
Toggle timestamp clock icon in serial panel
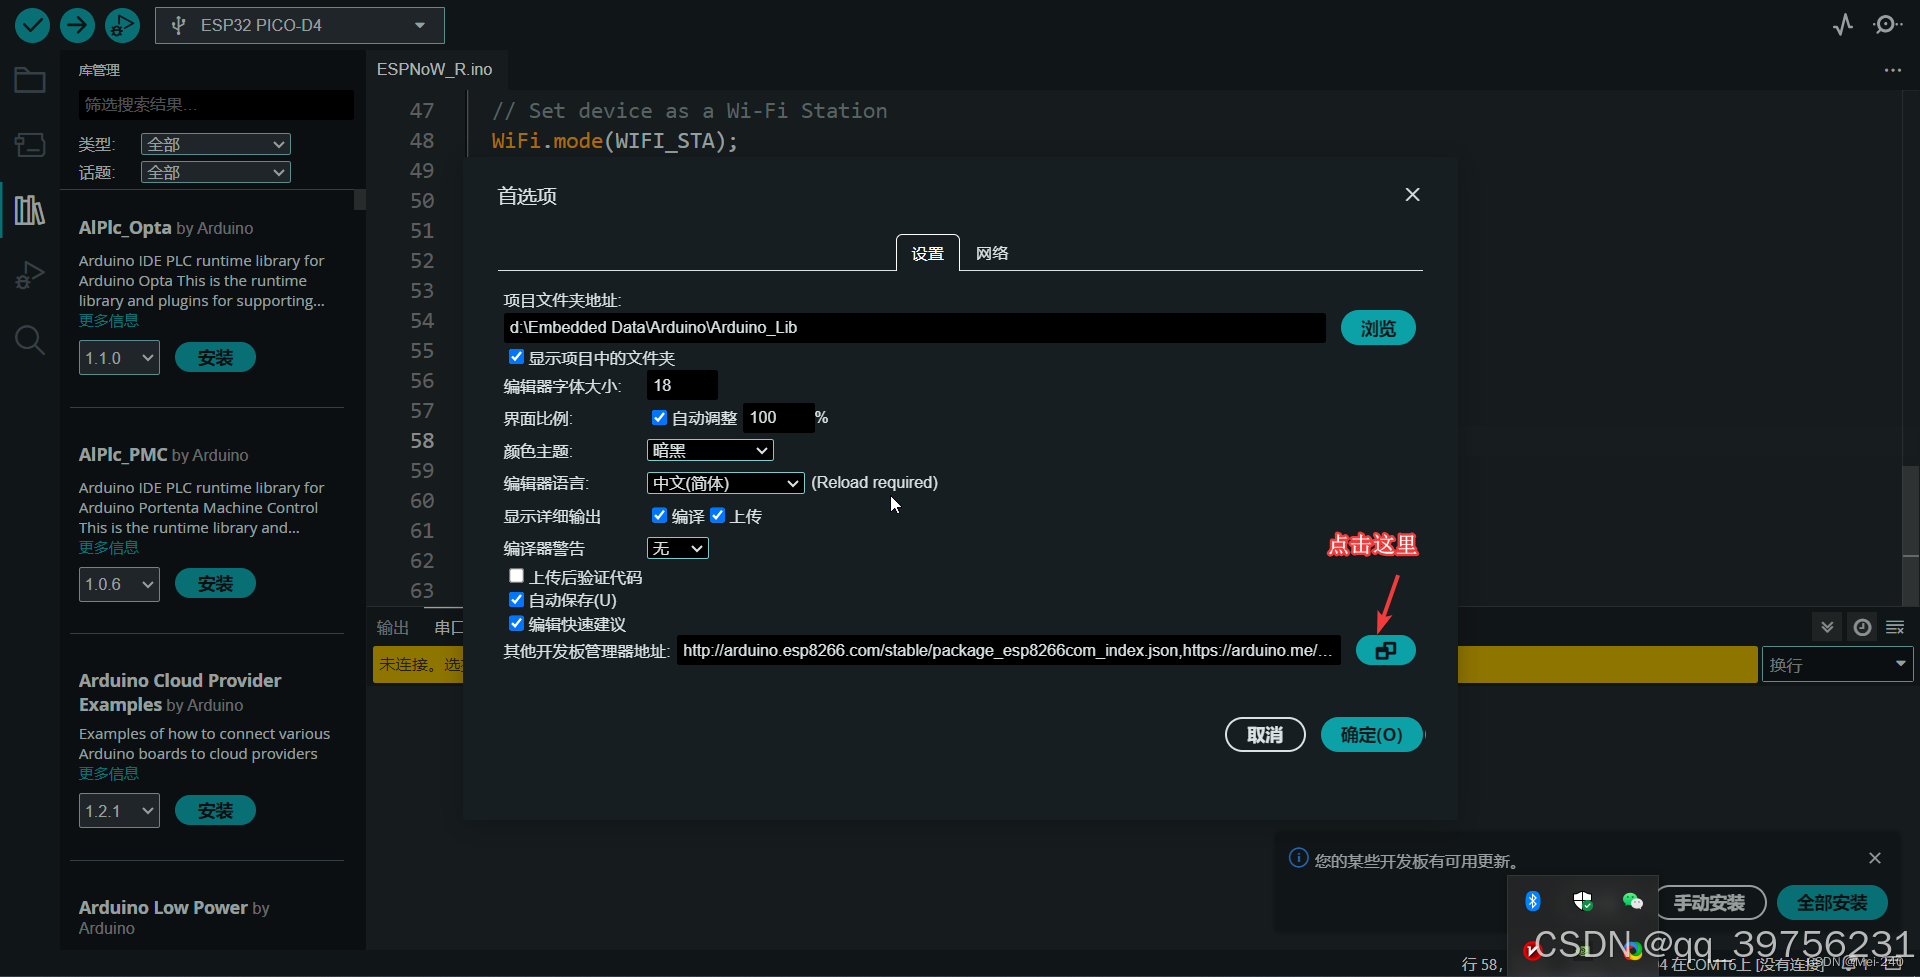click(x=1862, y=627)
